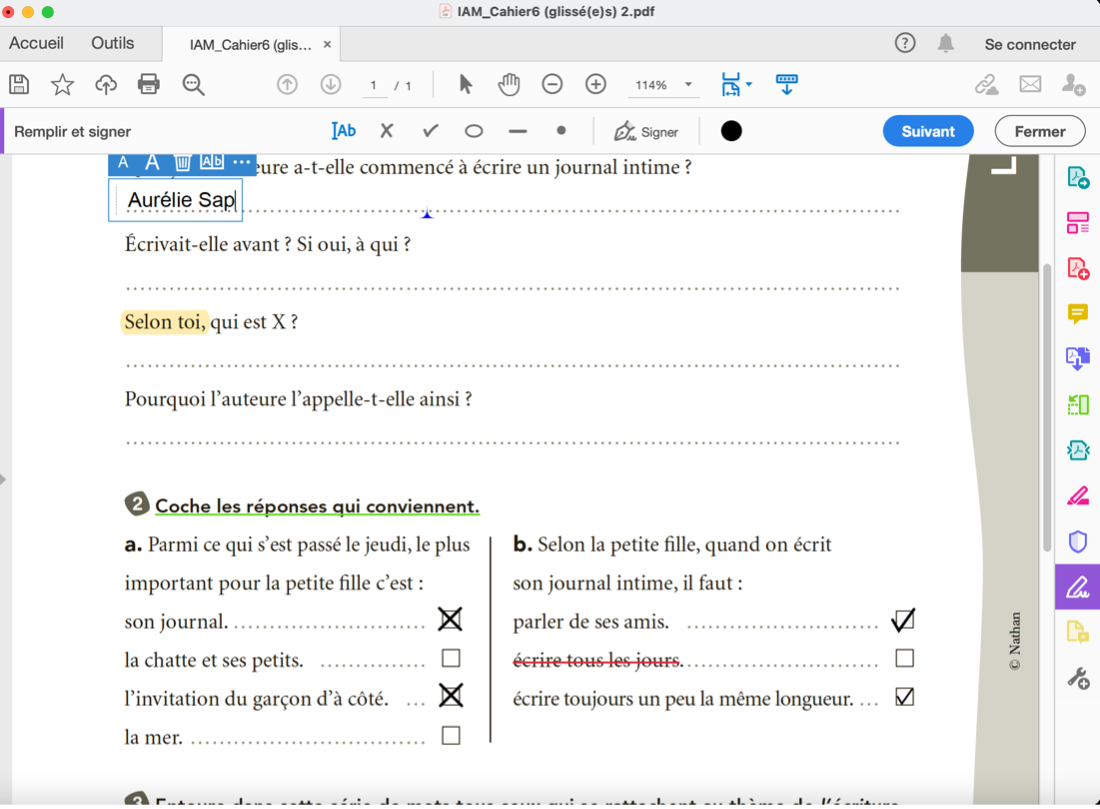Zoom out with the minus circle icon
The width and height of the screenshot is (1100, 809).
click(552, 85)
